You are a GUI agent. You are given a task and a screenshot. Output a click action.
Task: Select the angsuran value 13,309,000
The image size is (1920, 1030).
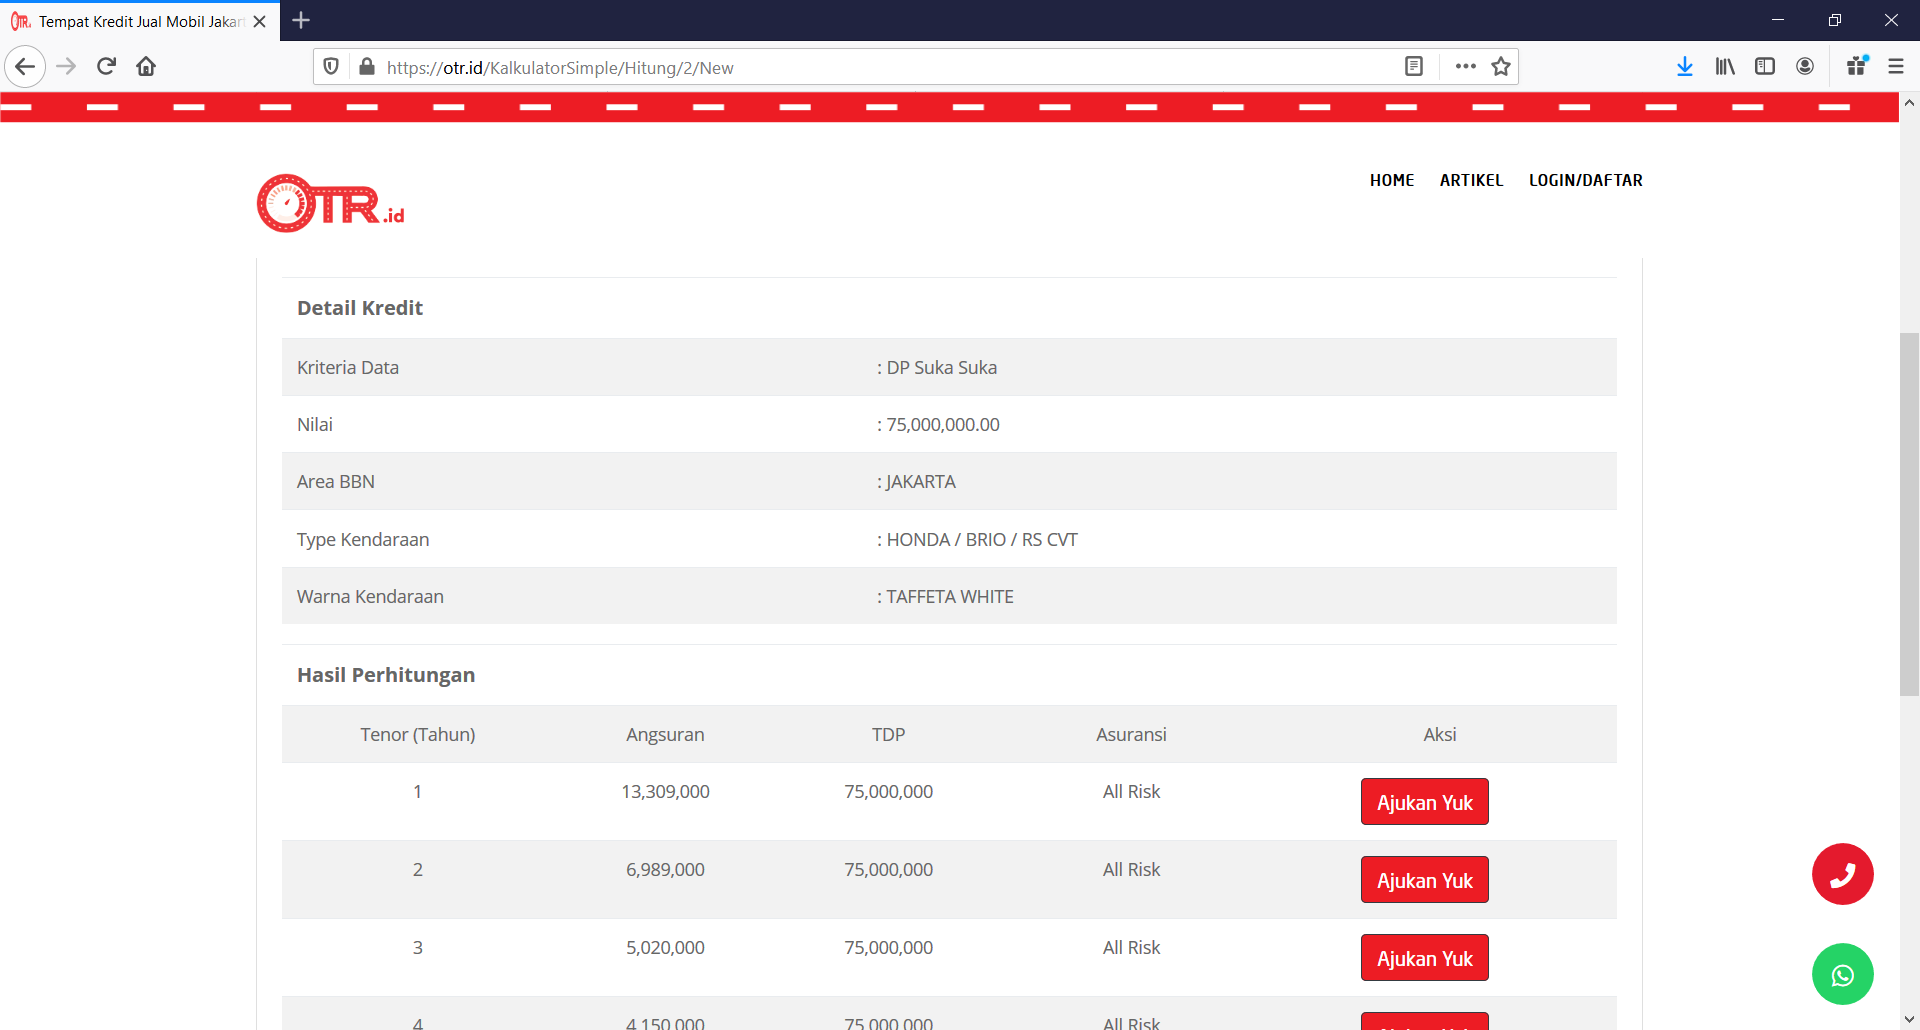click(665, 792)
